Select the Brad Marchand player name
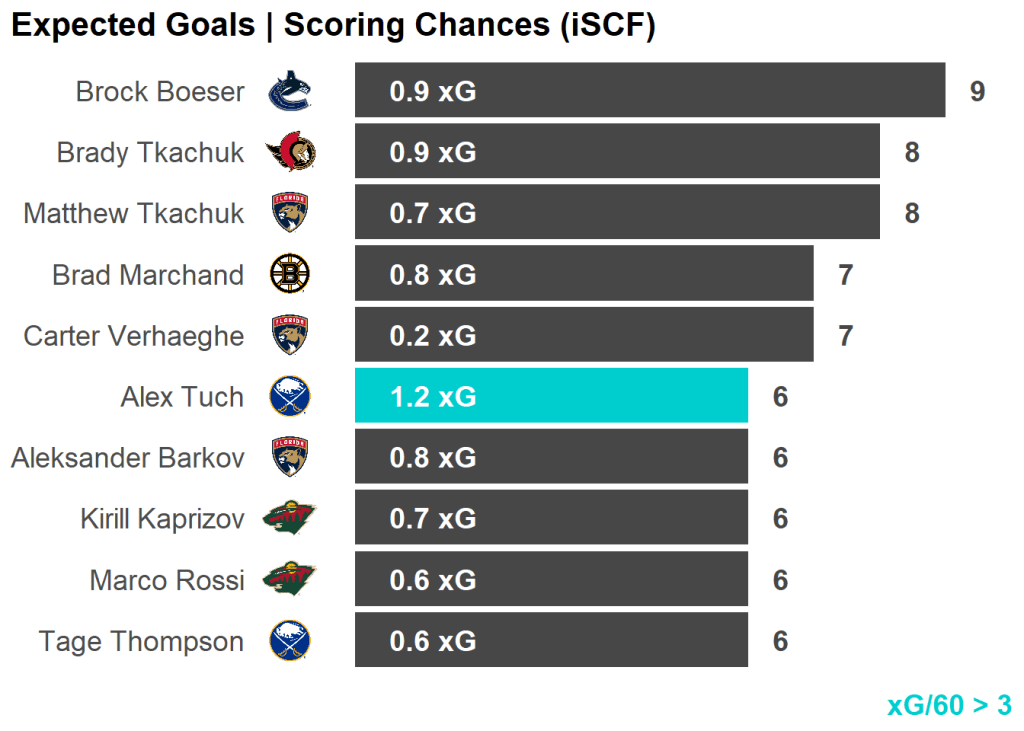1024x731 pixels. coord(148,275)
